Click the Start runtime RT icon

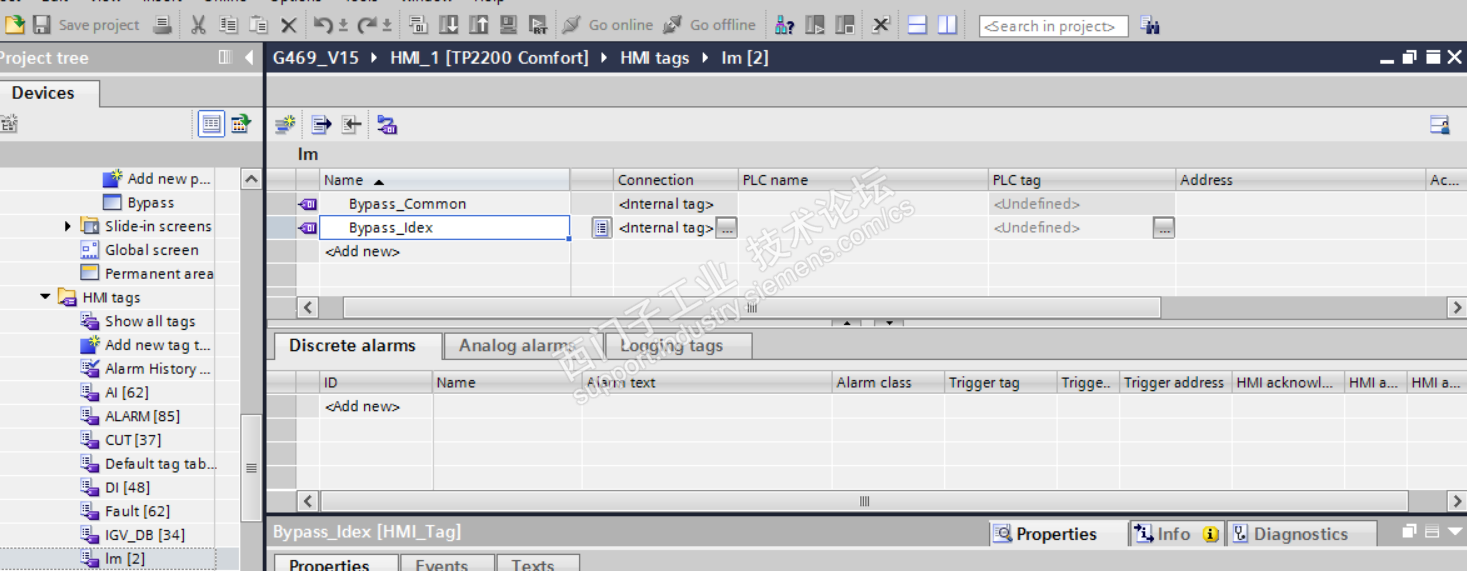pyautogui.click(x=538, y=25)
